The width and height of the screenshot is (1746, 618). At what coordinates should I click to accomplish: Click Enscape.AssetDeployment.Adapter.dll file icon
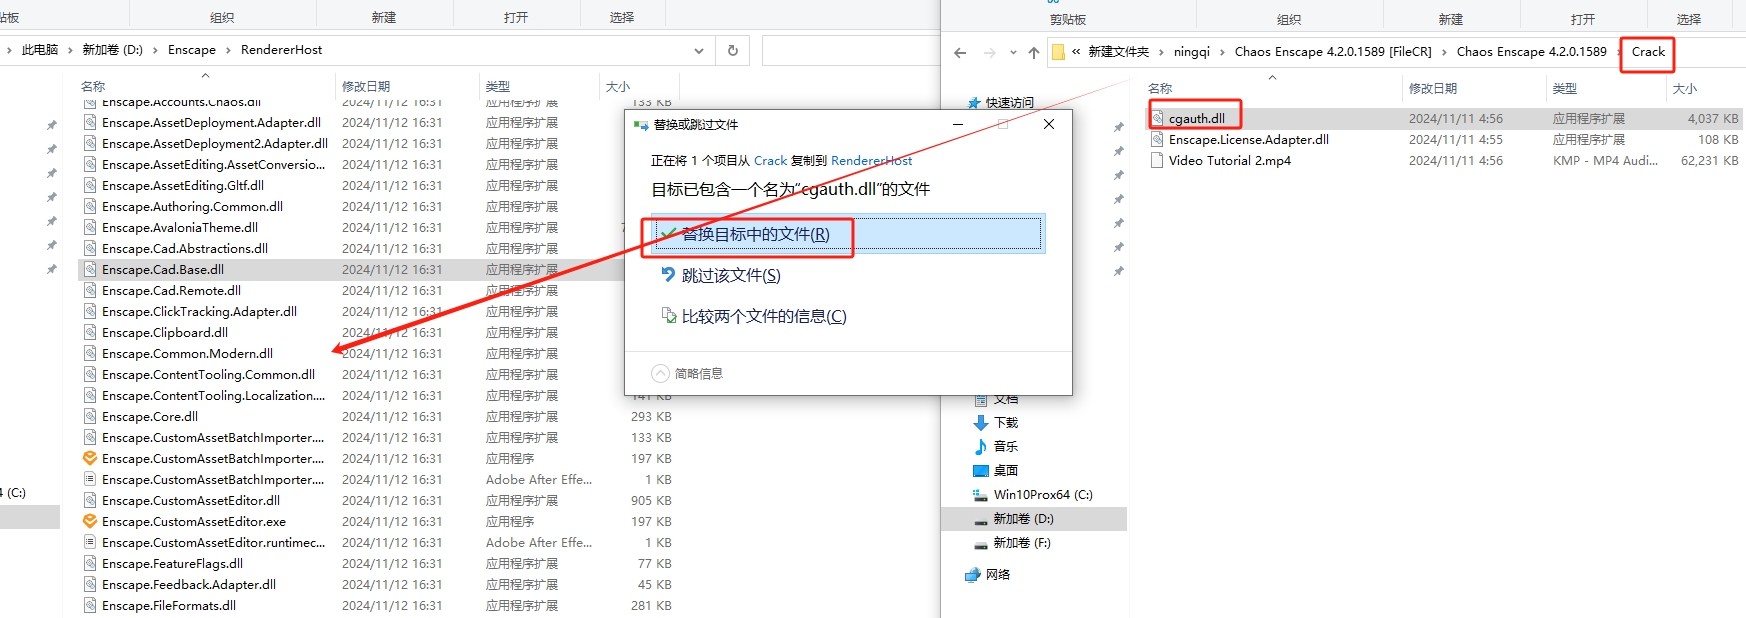click(90, 122)
